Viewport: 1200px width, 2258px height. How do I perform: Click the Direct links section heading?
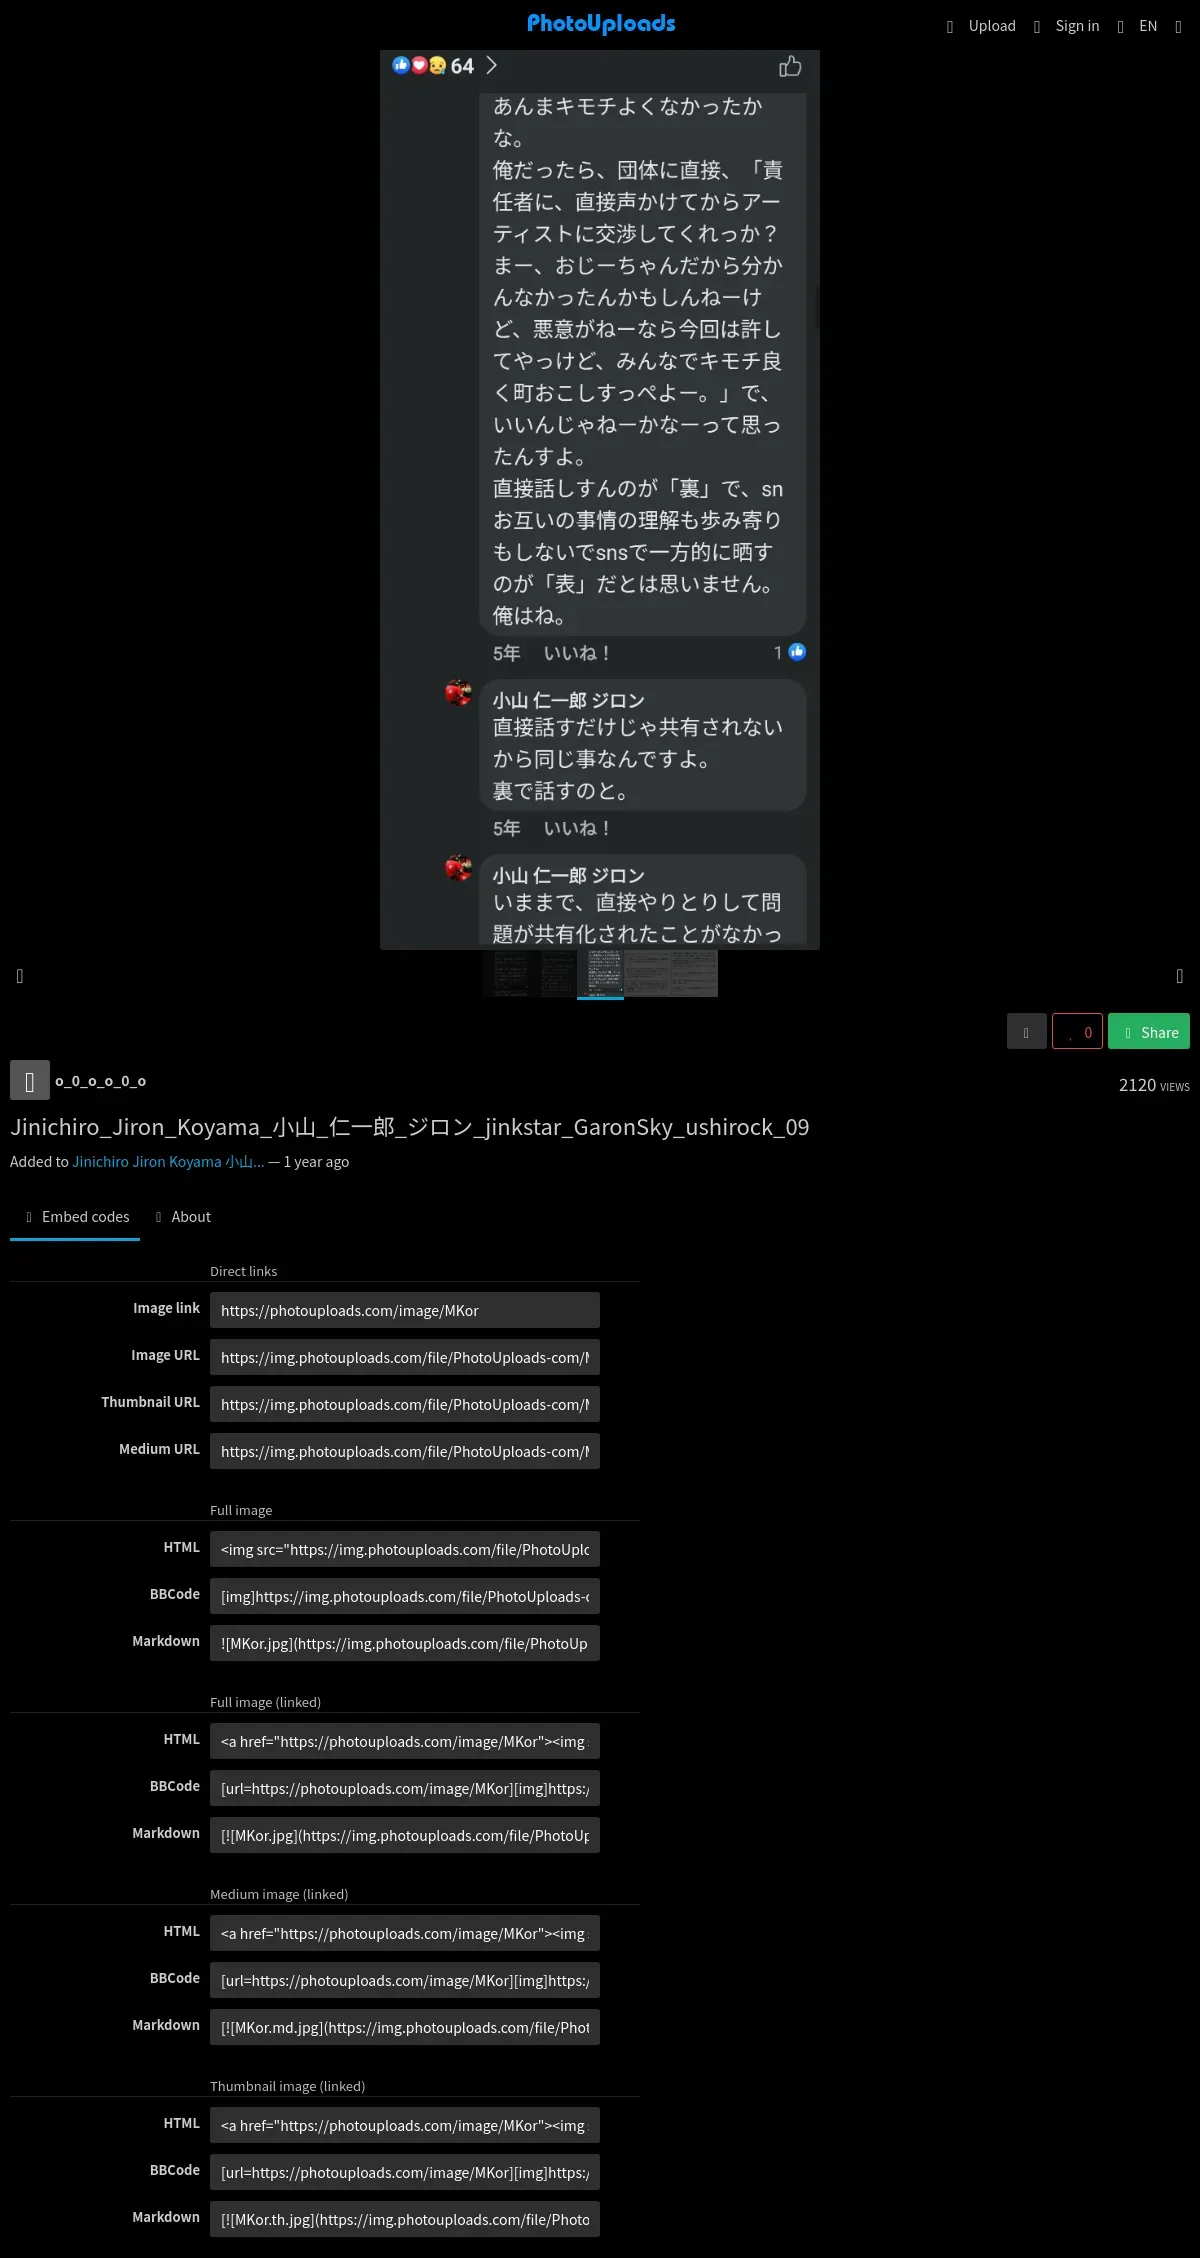243,1271
